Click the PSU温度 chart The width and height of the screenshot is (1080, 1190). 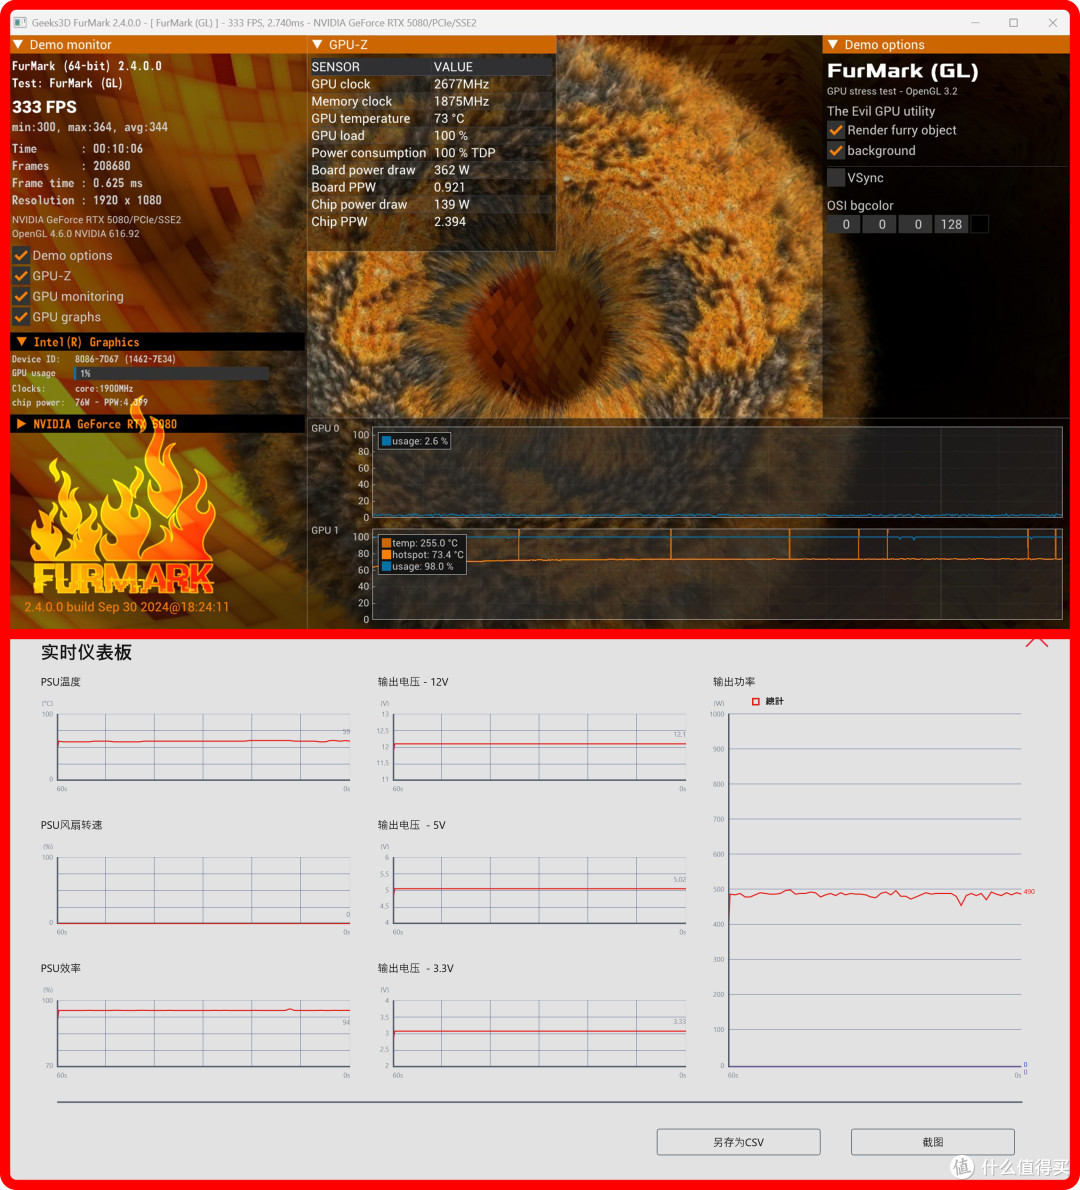tap(203, 747)
